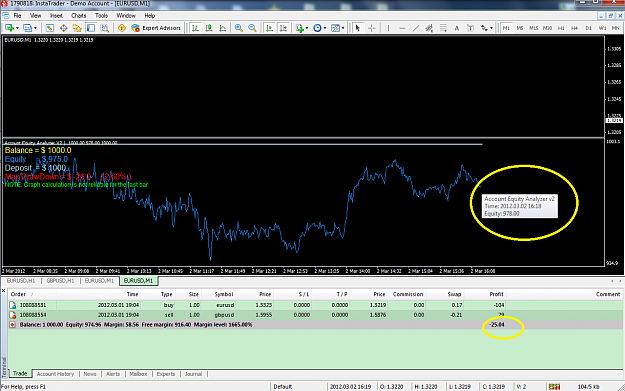Sort trades by Order column header
Screen dimensions: 625x391
coord(18,294)
